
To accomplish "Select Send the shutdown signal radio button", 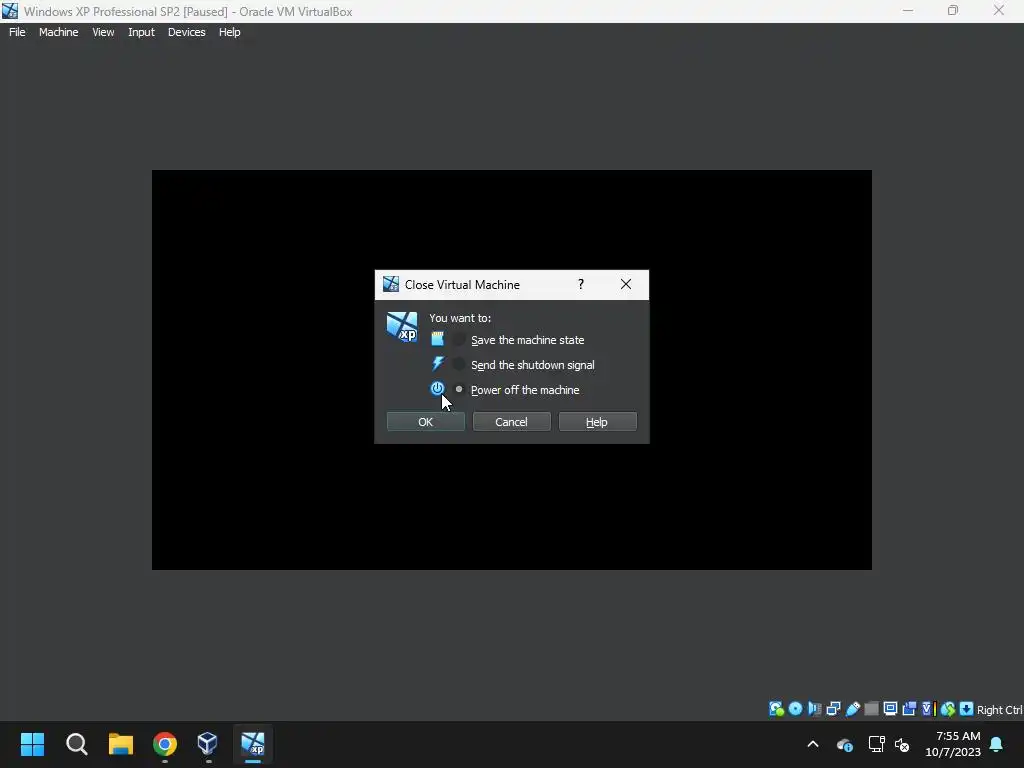I will click(459, 364).
